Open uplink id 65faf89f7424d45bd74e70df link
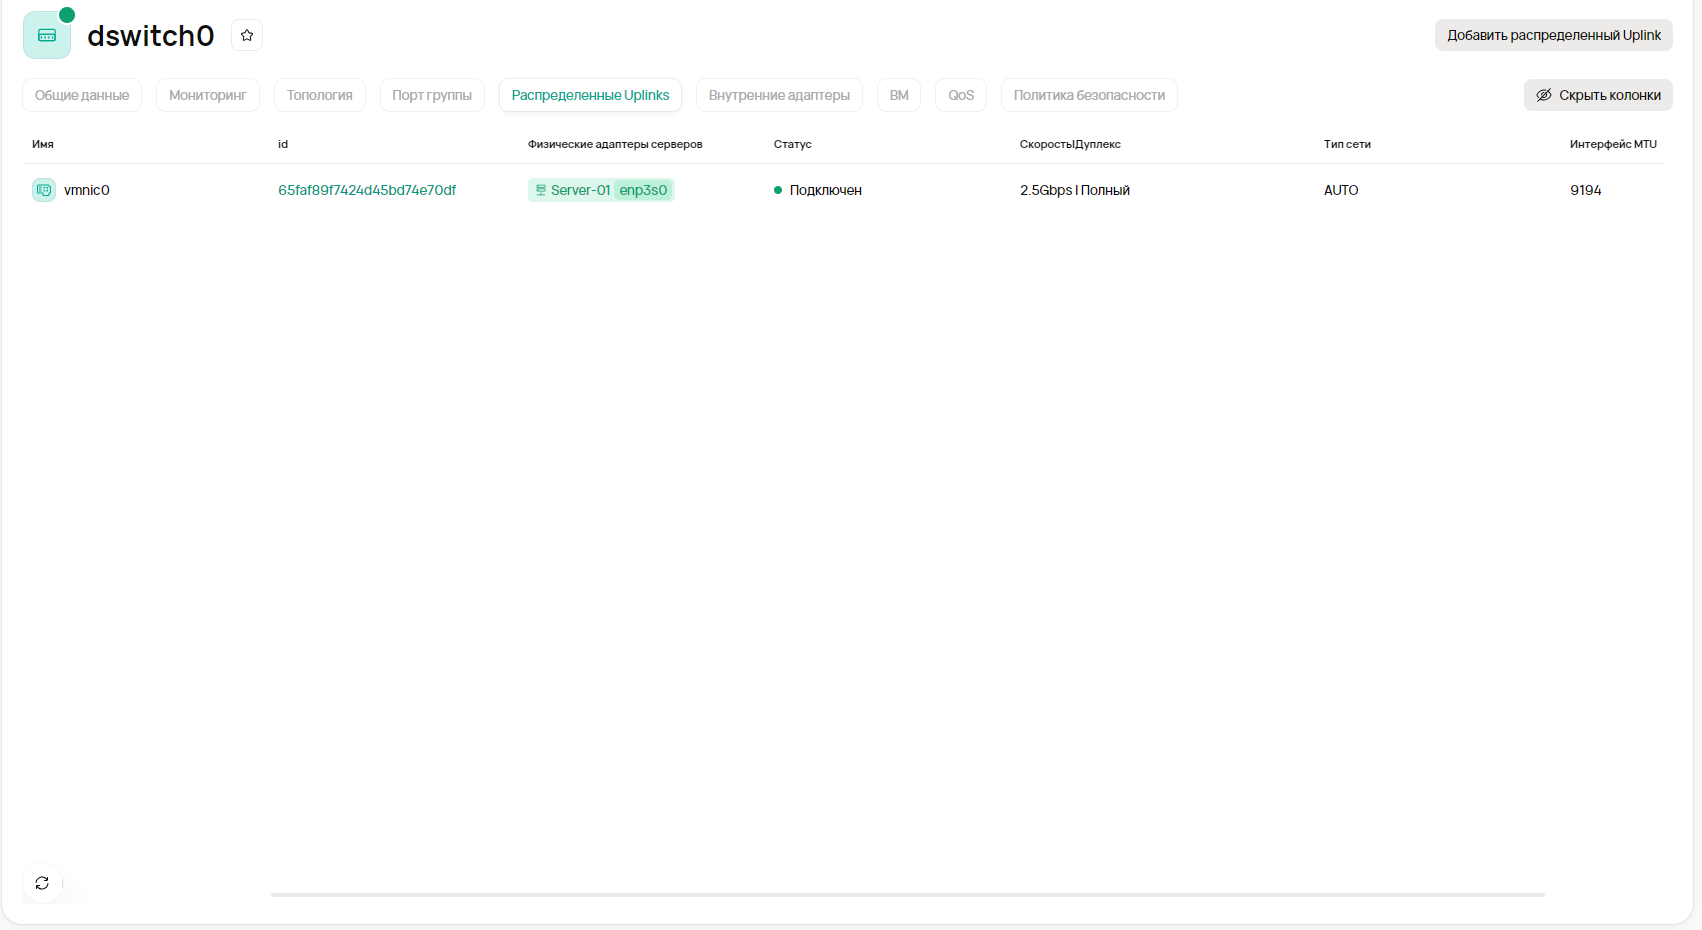This screenshot has width=1702, height=930. coord(367,190)
